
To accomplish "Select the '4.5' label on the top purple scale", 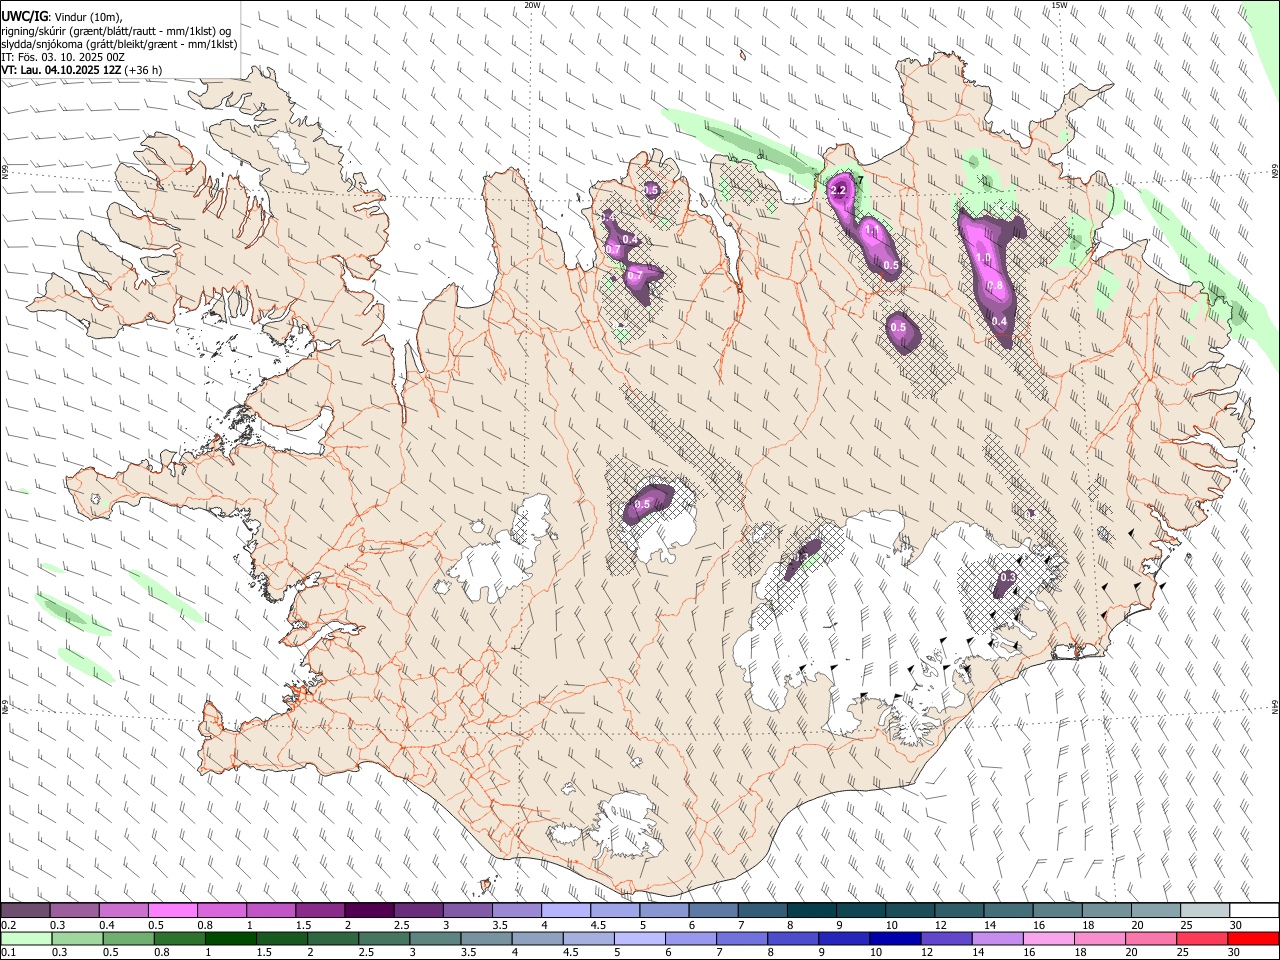I will point(598,925).
